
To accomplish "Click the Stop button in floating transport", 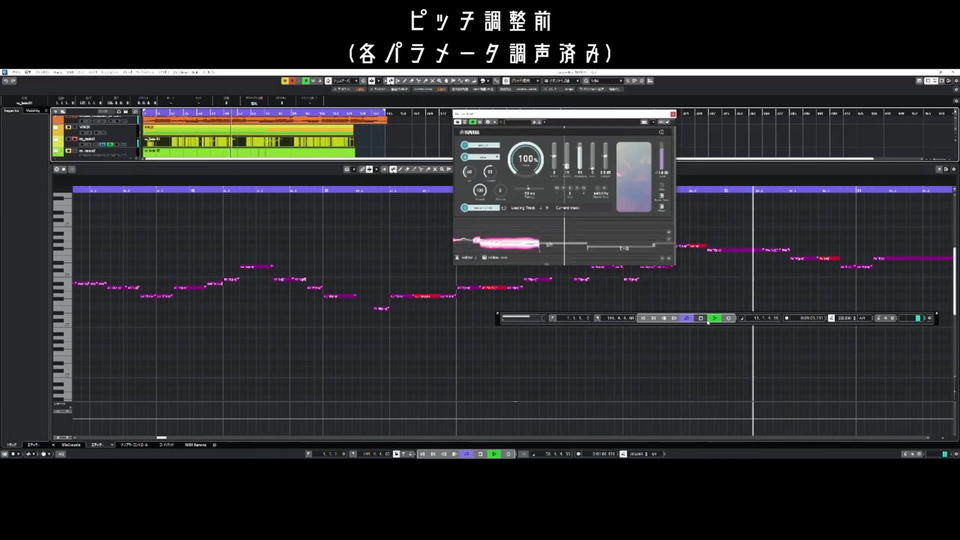I will [701, 318].
